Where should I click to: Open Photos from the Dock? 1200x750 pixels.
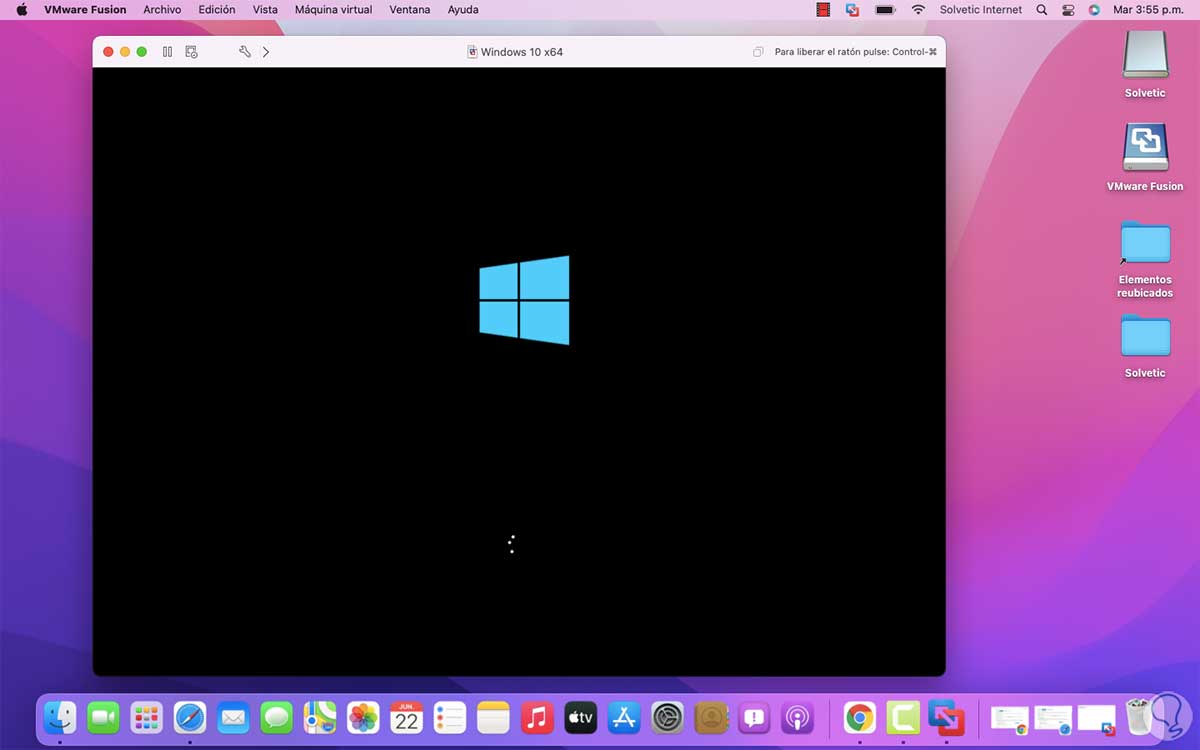363,717
